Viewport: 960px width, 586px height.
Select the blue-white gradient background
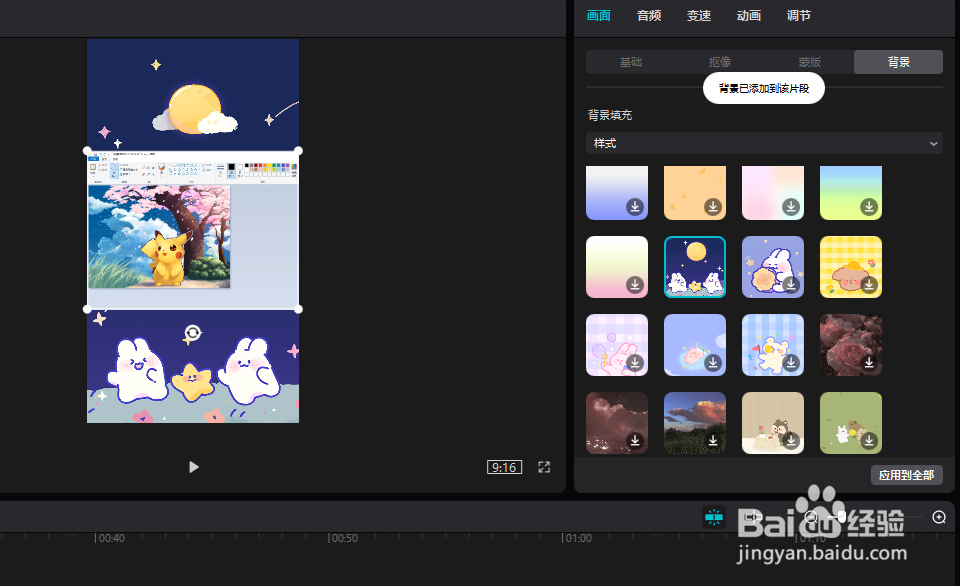pyautogui.click(x=617, y=192)
